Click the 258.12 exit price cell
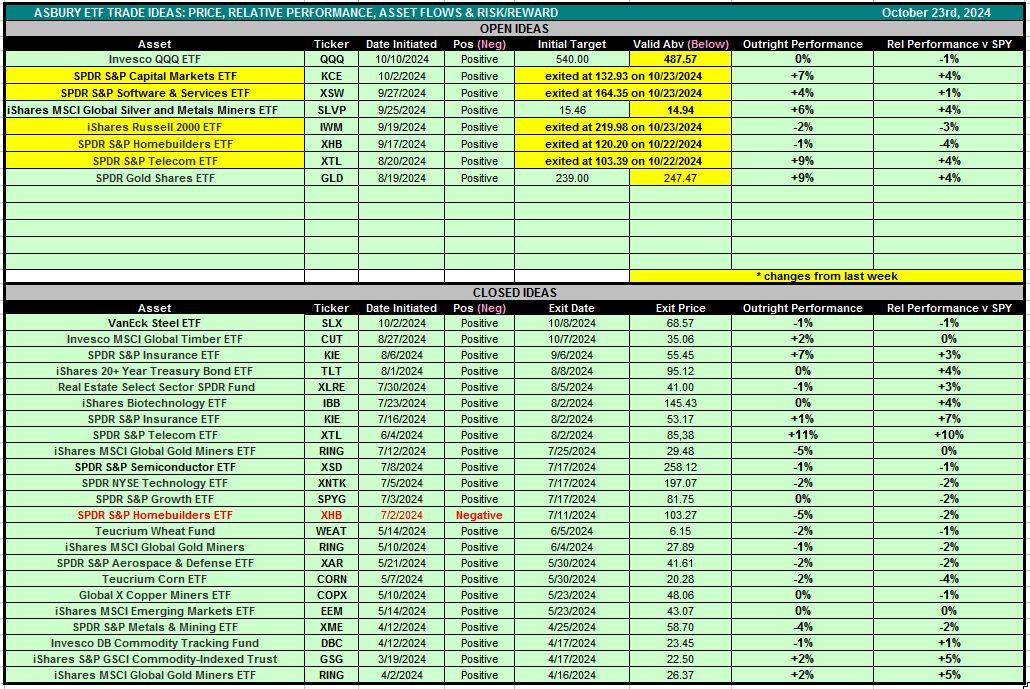Viewport: 1030px width, 689px height. (680, 467)
